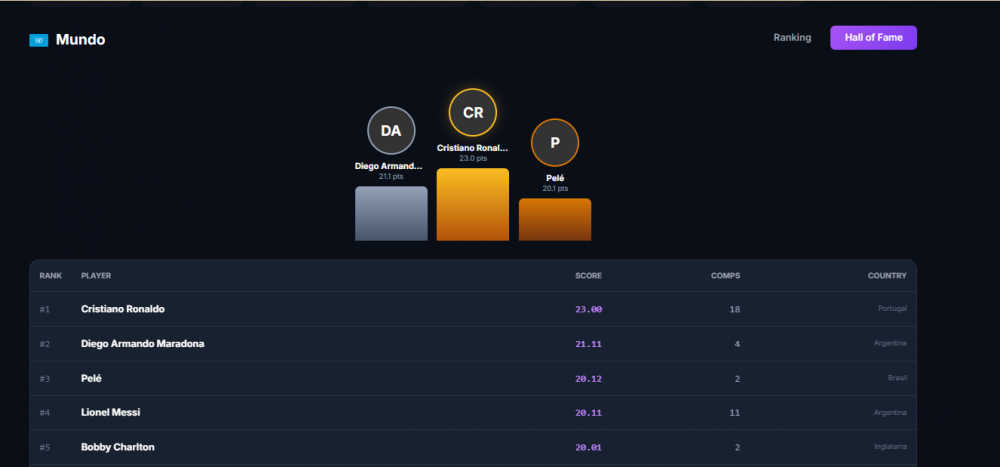
Task: Open Diego Armando Maradona's table row
Action: click(473, 344)
